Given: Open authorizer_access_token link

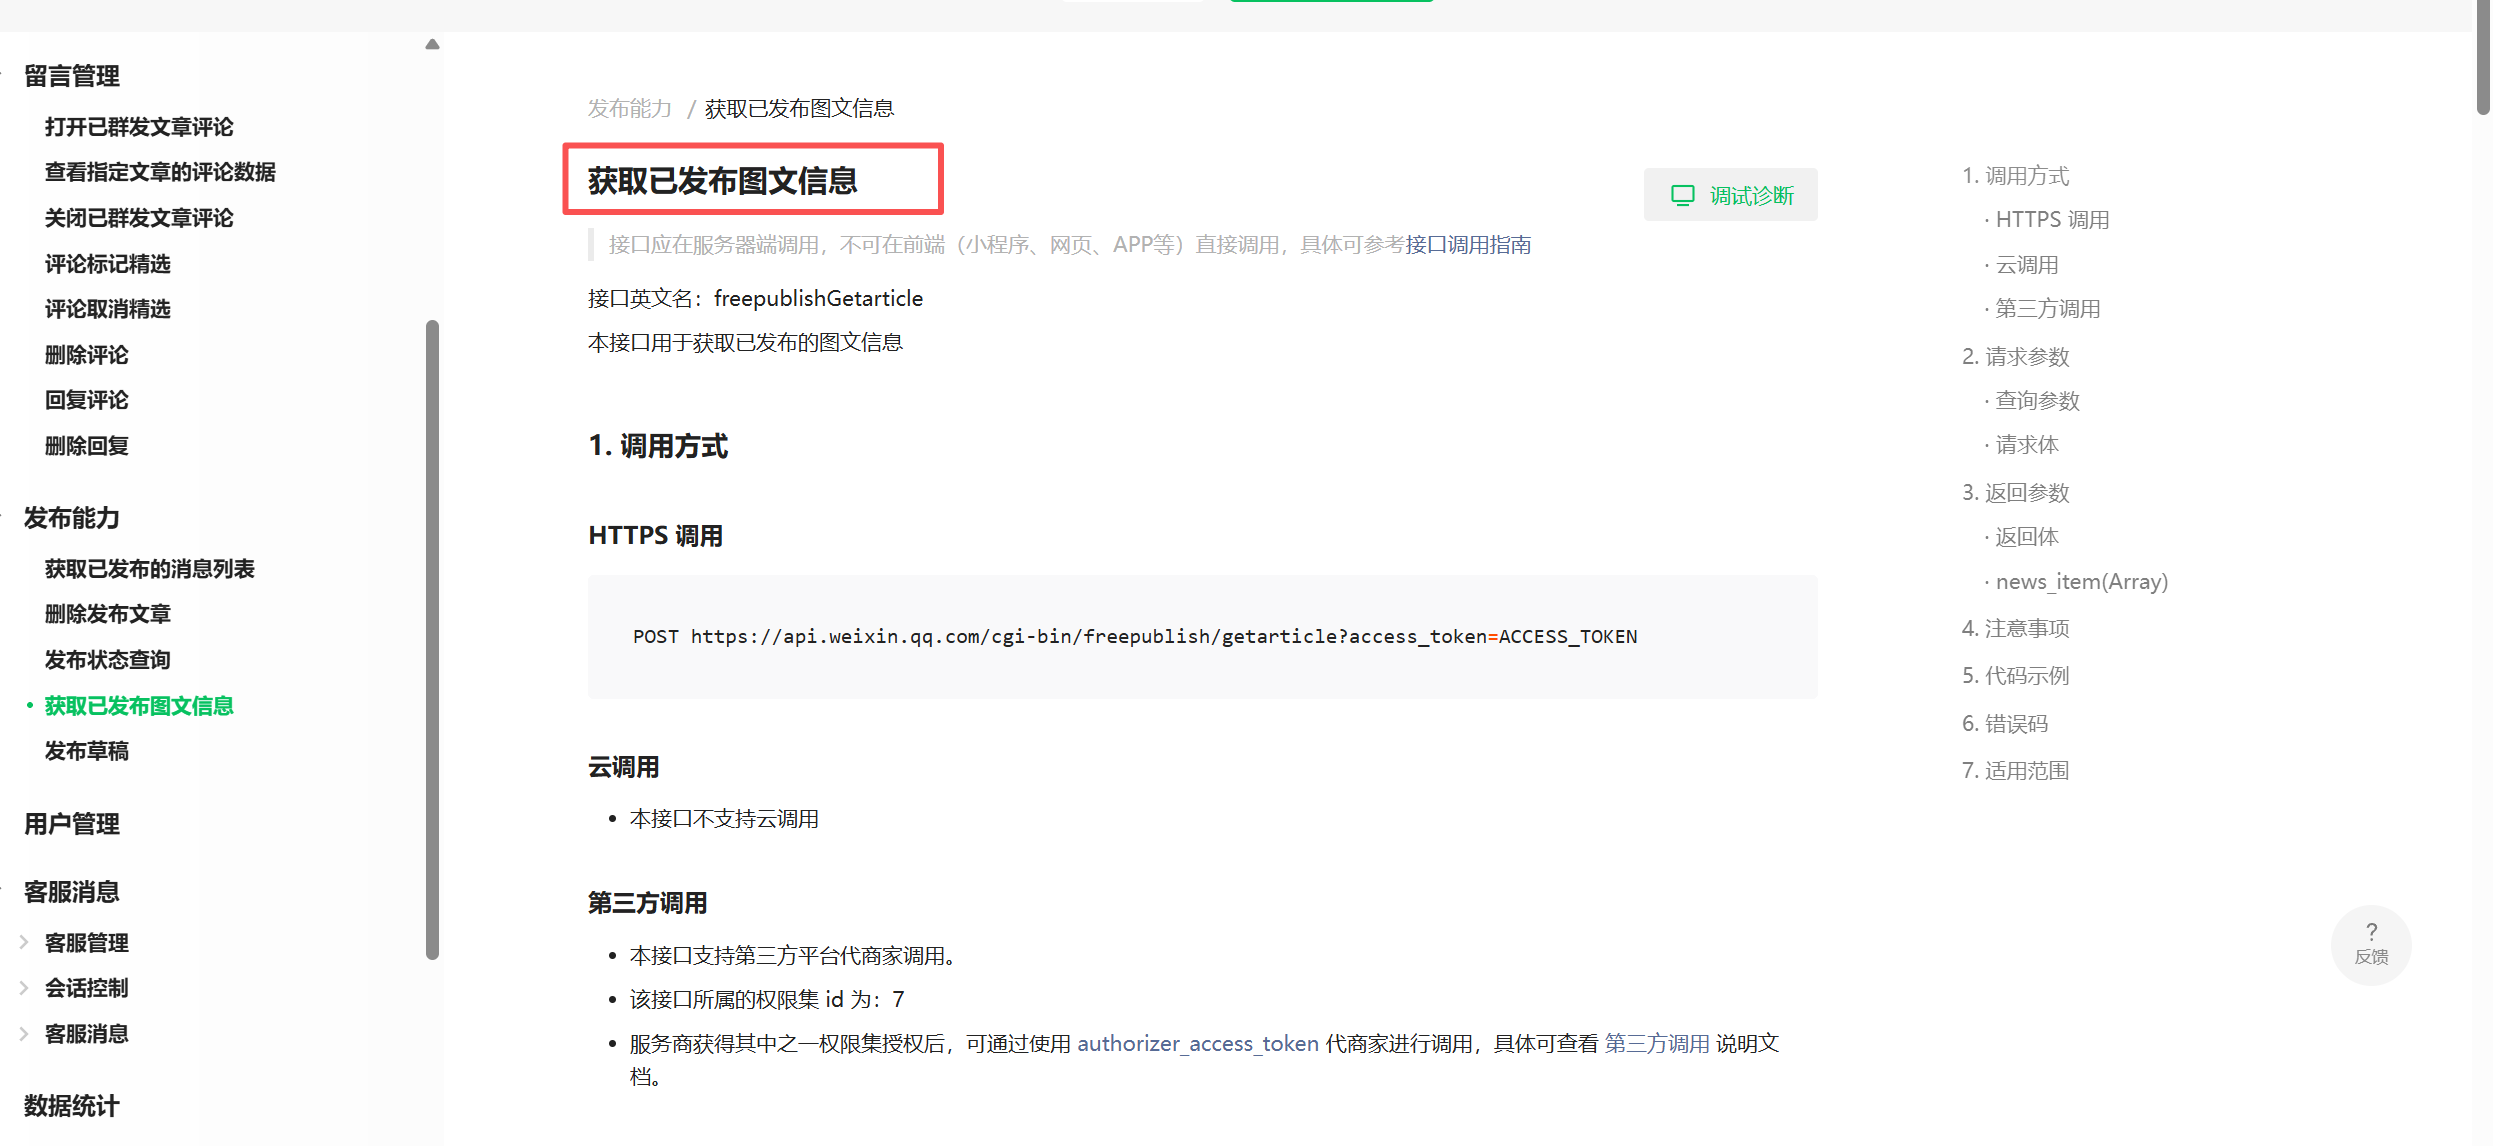Looking at the screenshot, I should click(1197, 1043).
